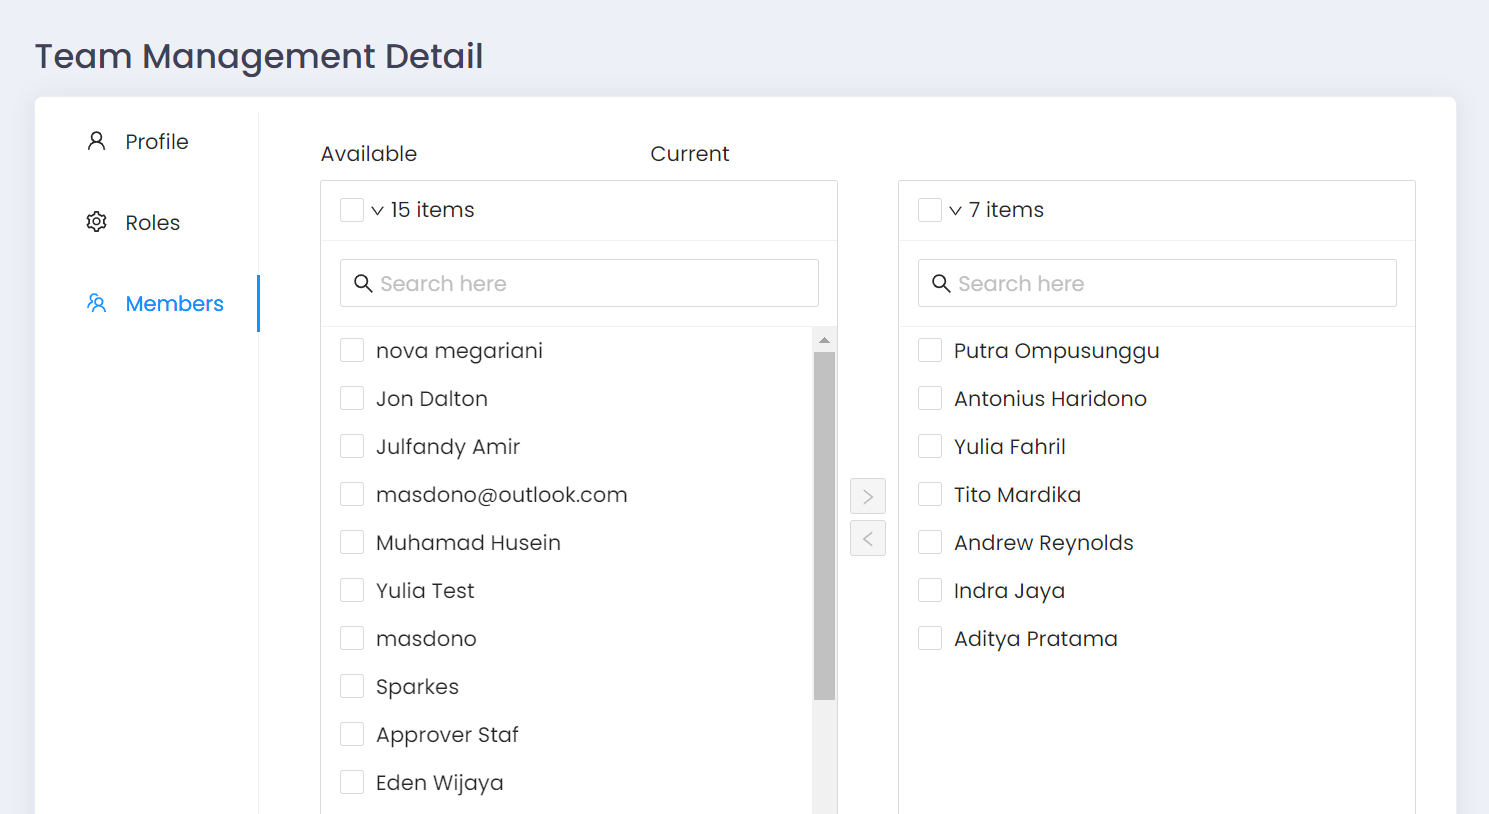This screenshot has height=814, width=1489.
Task: Check the Julfandy Amir checkbox
Action: click(352, 446)
